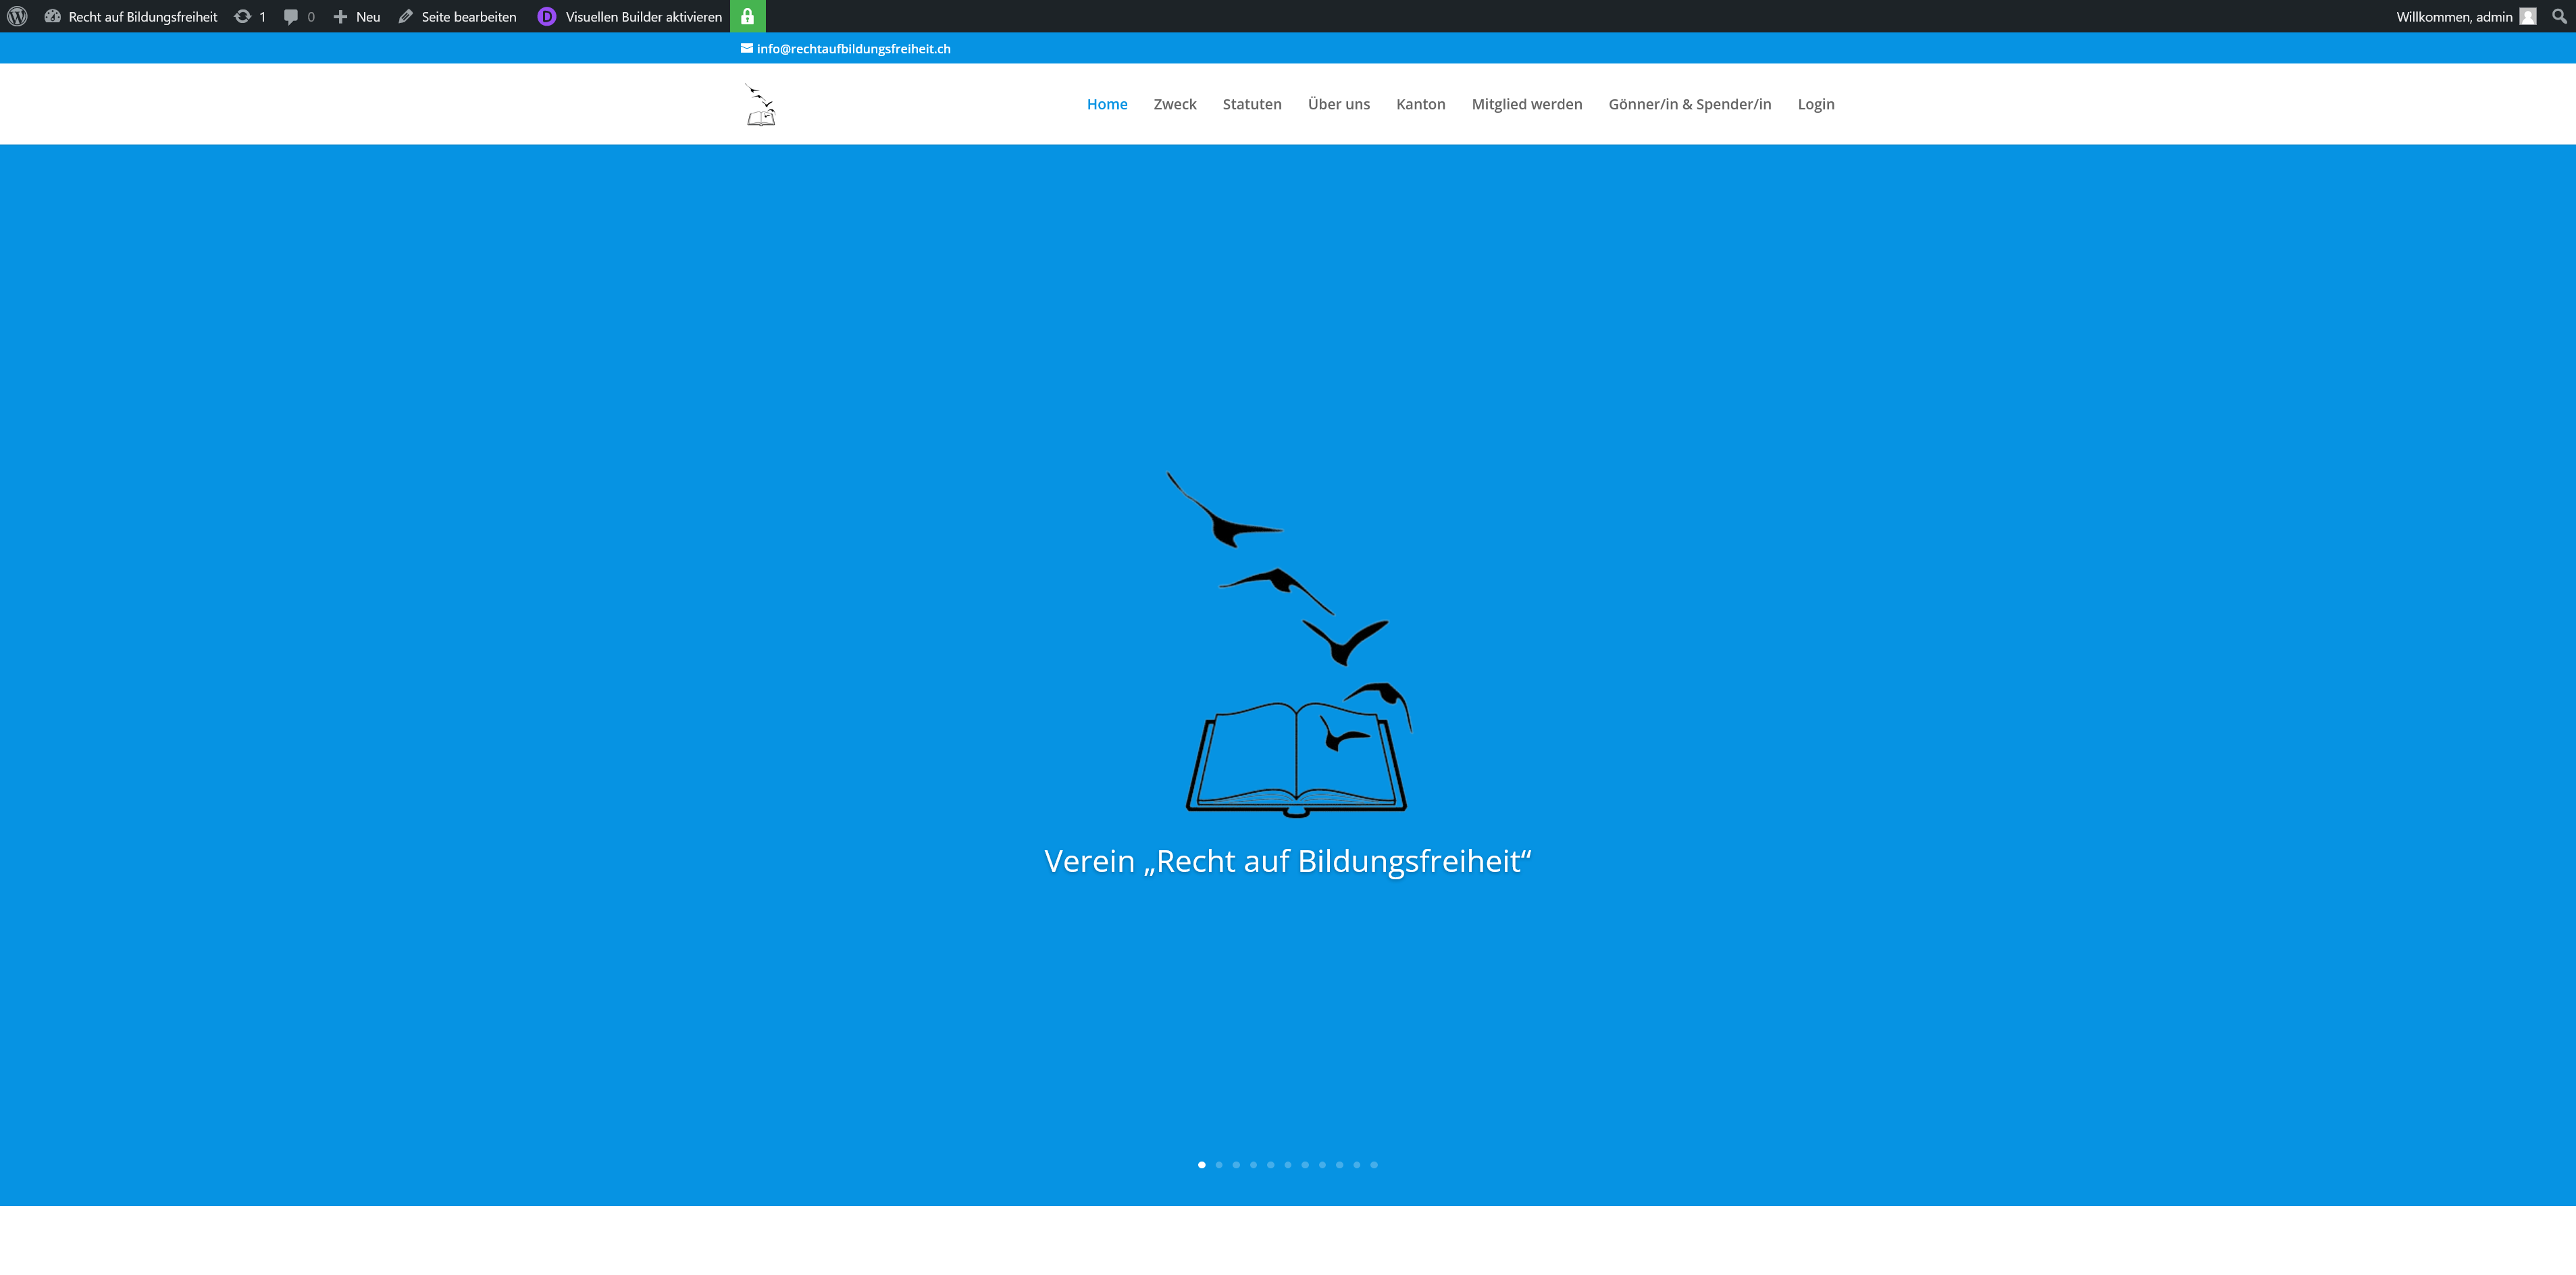The image size is (2576, 1275).
Task: Open the 'Mitglied werden' page
Action: (x=1526, y=104)
